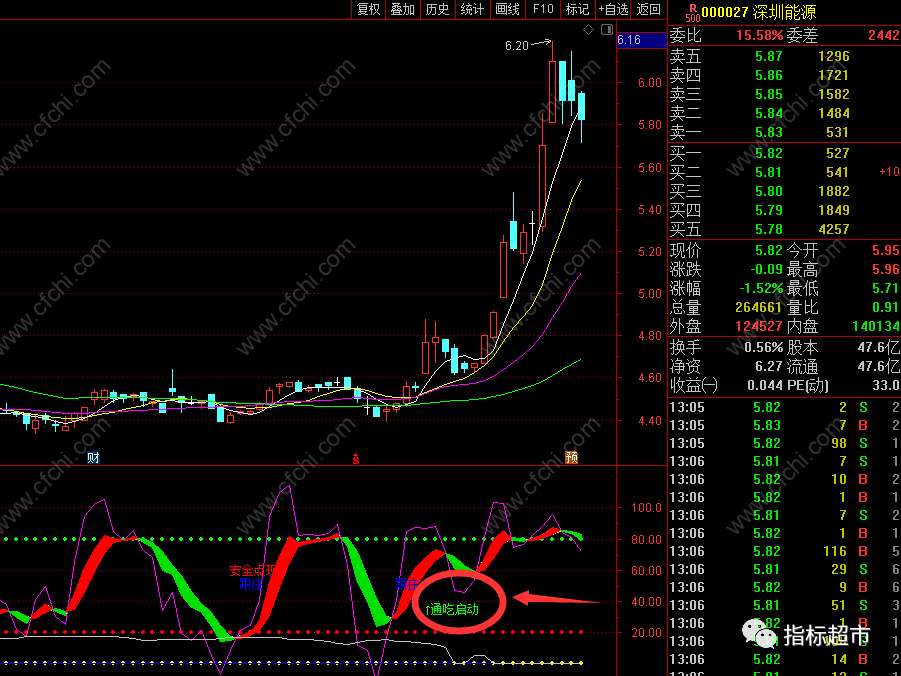This screenshot has width=901, height=676.
Task: Open the 复权 adjustment menu
Action: [x=368, y=9]
